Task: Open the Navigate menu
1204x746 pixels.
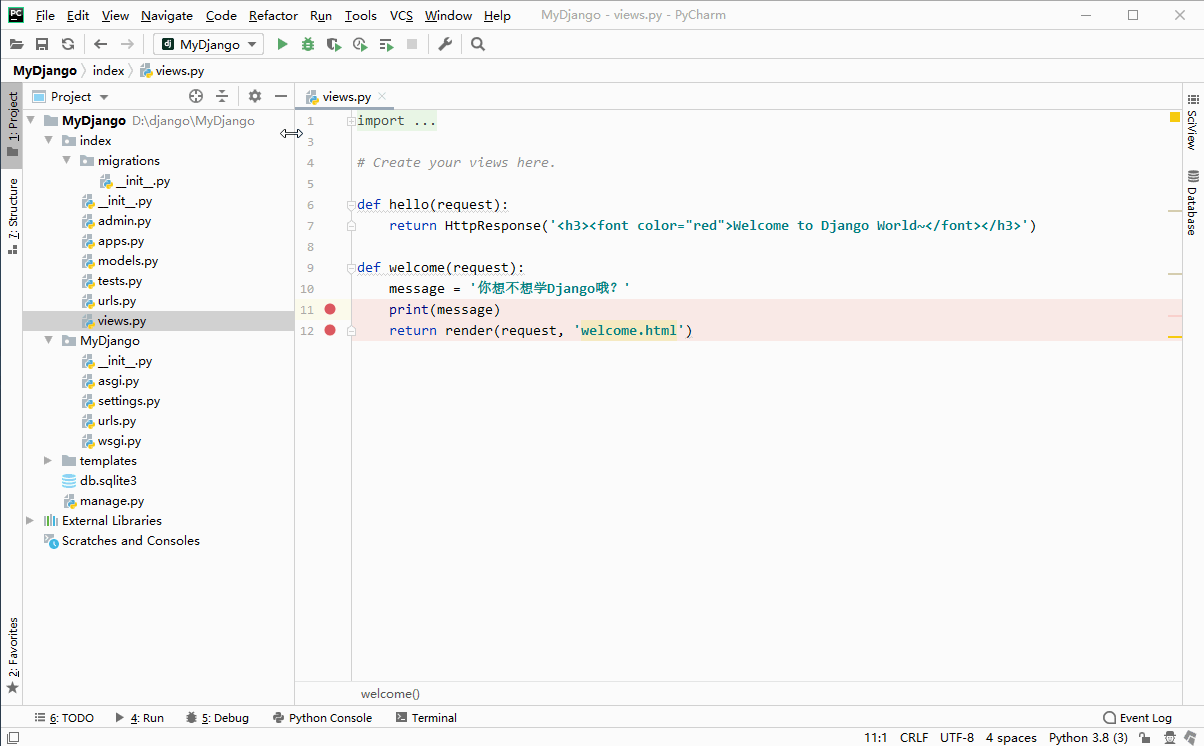Action: [x=167, y=15]
